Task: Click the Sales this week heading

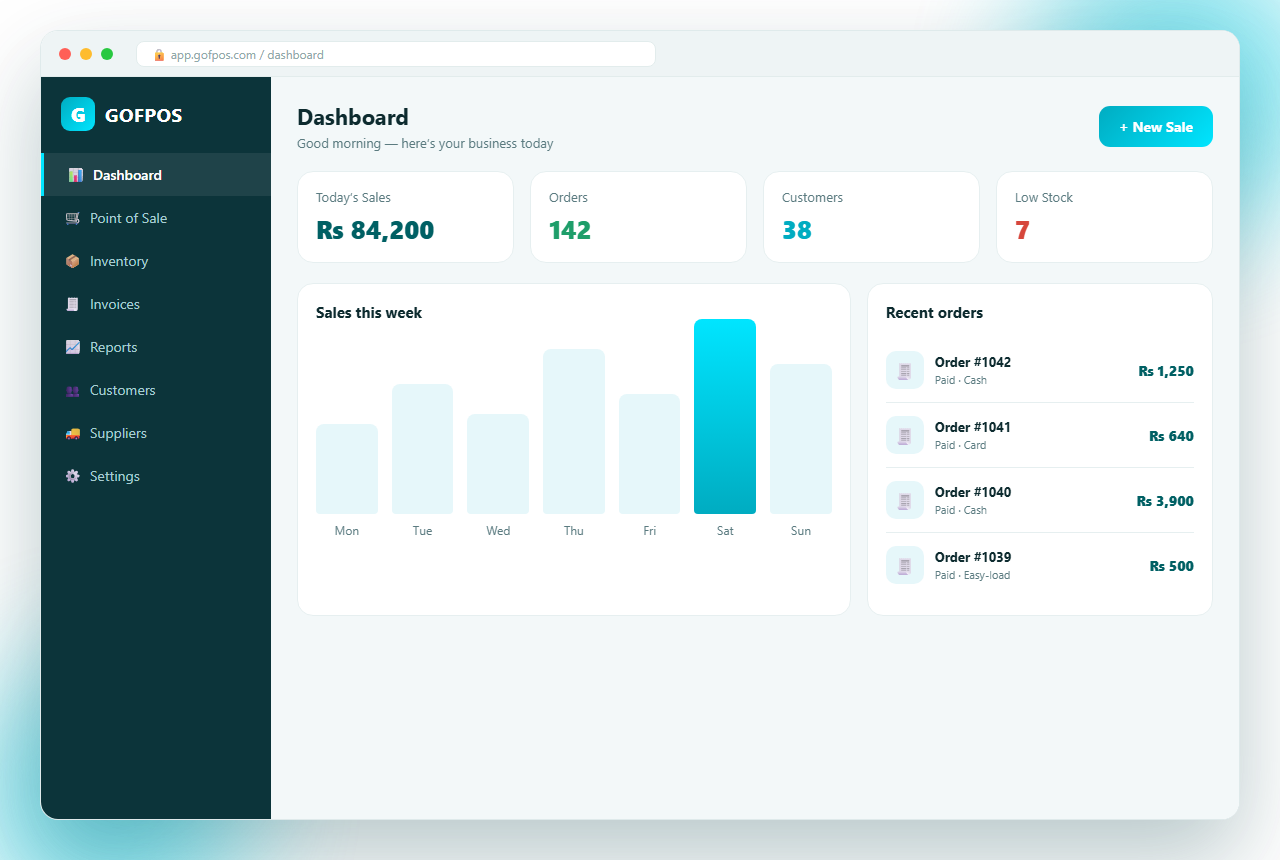Action: point(369,313)
